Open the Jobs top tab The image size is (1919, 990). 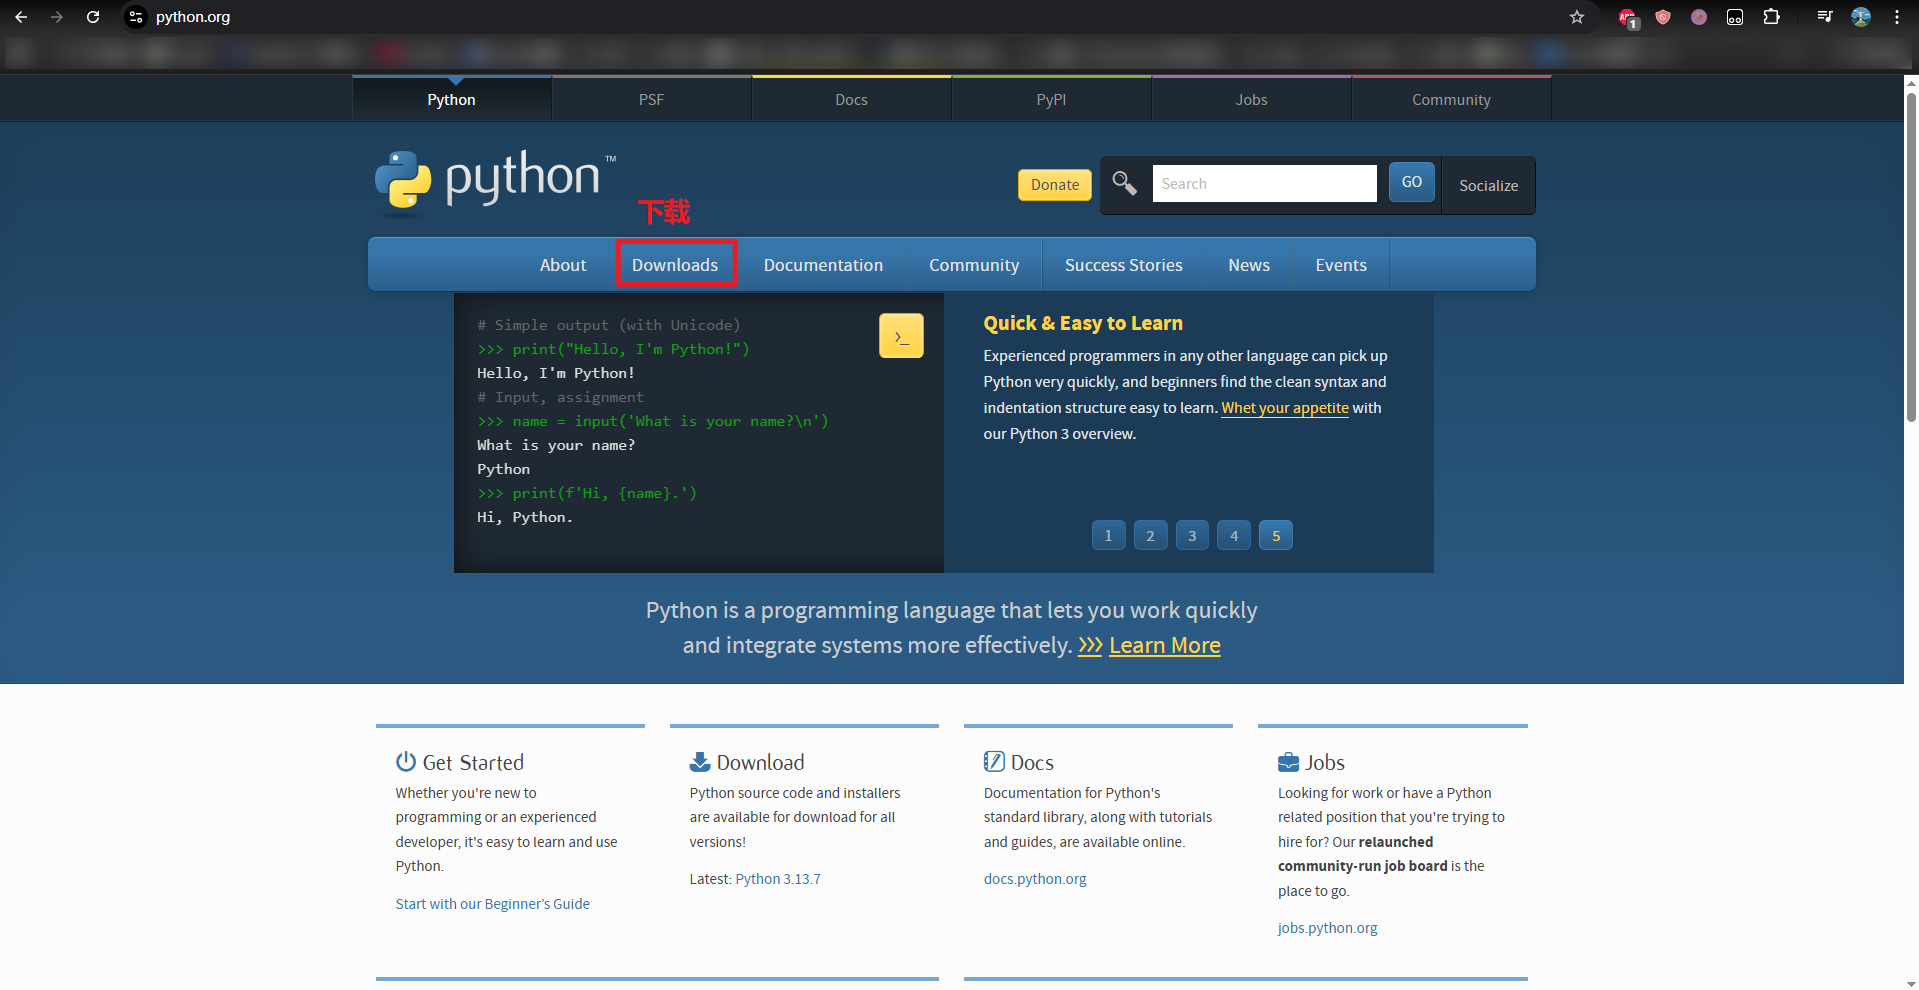1251,99
